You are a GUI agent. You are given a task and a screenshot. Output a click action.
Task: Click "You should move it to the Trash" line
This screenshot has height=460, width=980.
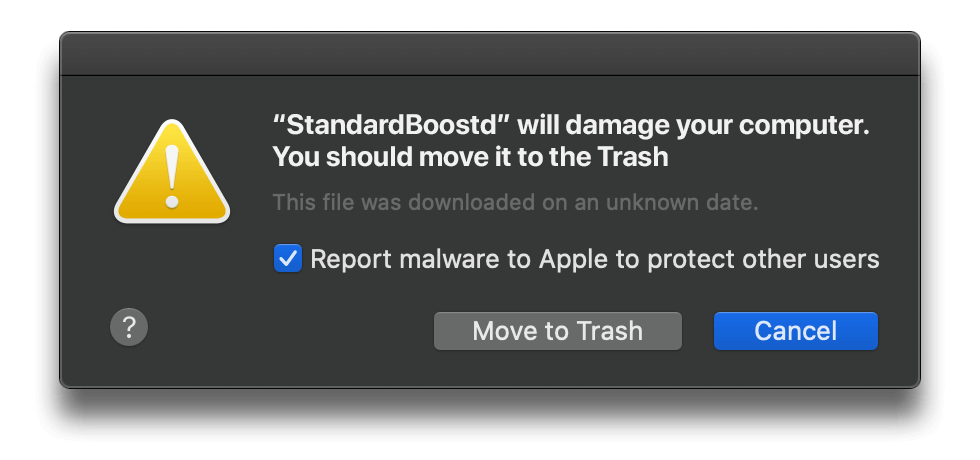(x=470, y=157)
